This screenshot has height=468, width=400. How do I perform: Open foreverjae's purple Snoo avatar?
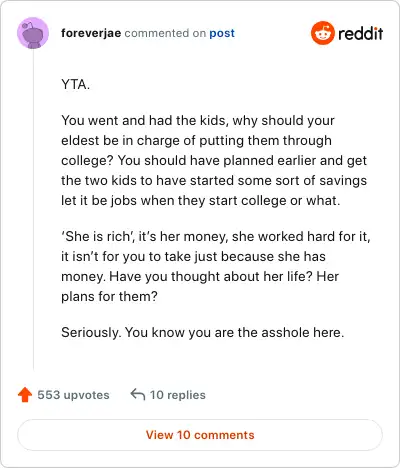point(33,33)
